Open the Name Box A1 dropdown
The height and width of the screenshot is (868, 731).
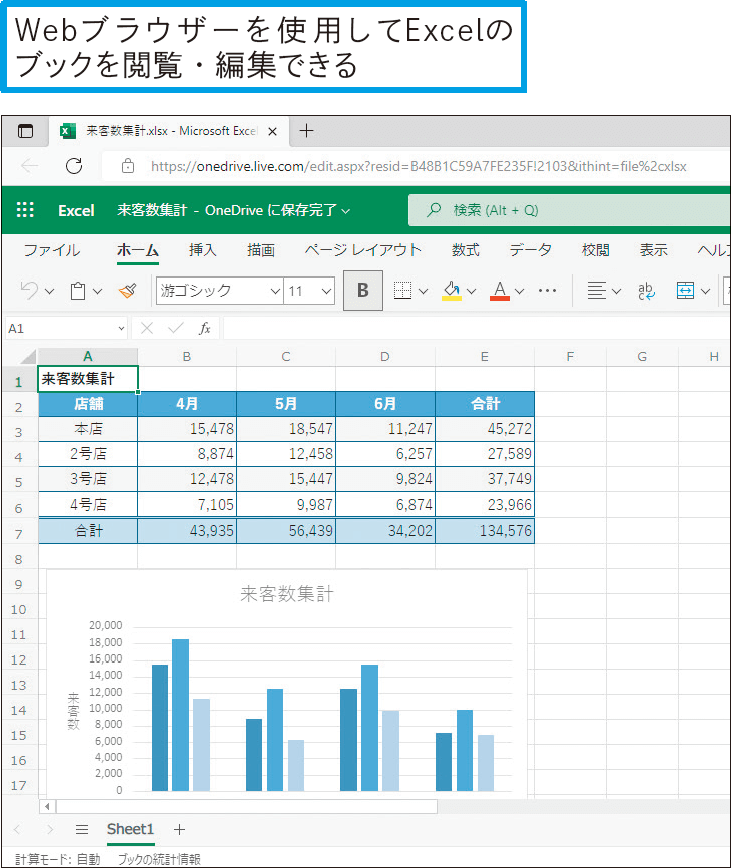pyautogui.click(x=122, y=329)
